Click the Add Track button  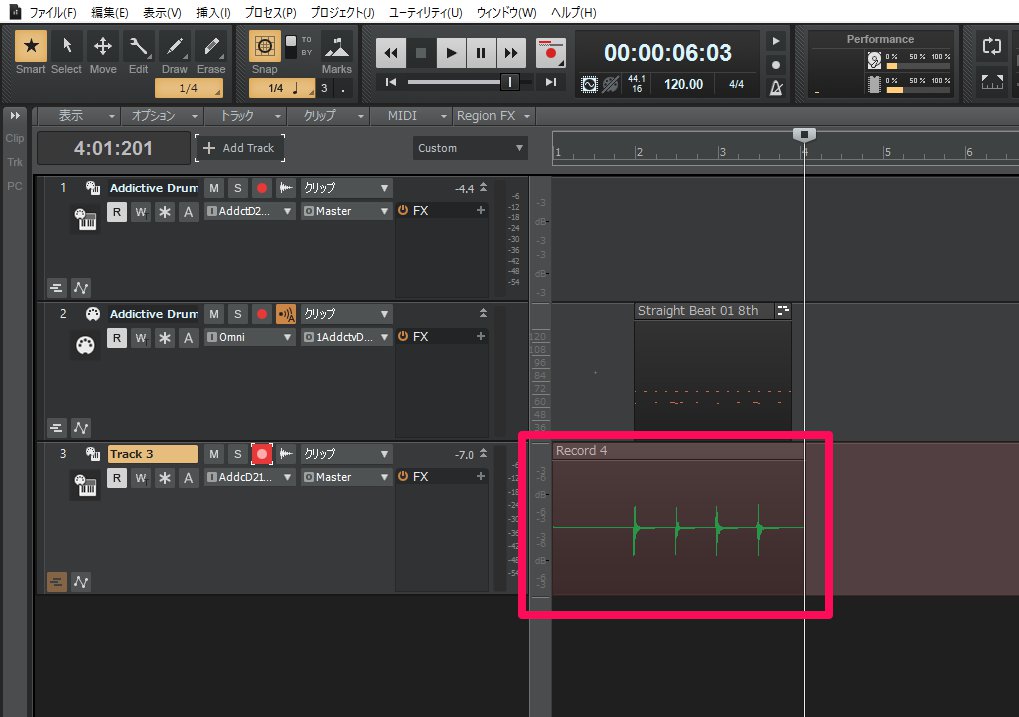pos(240,148)
